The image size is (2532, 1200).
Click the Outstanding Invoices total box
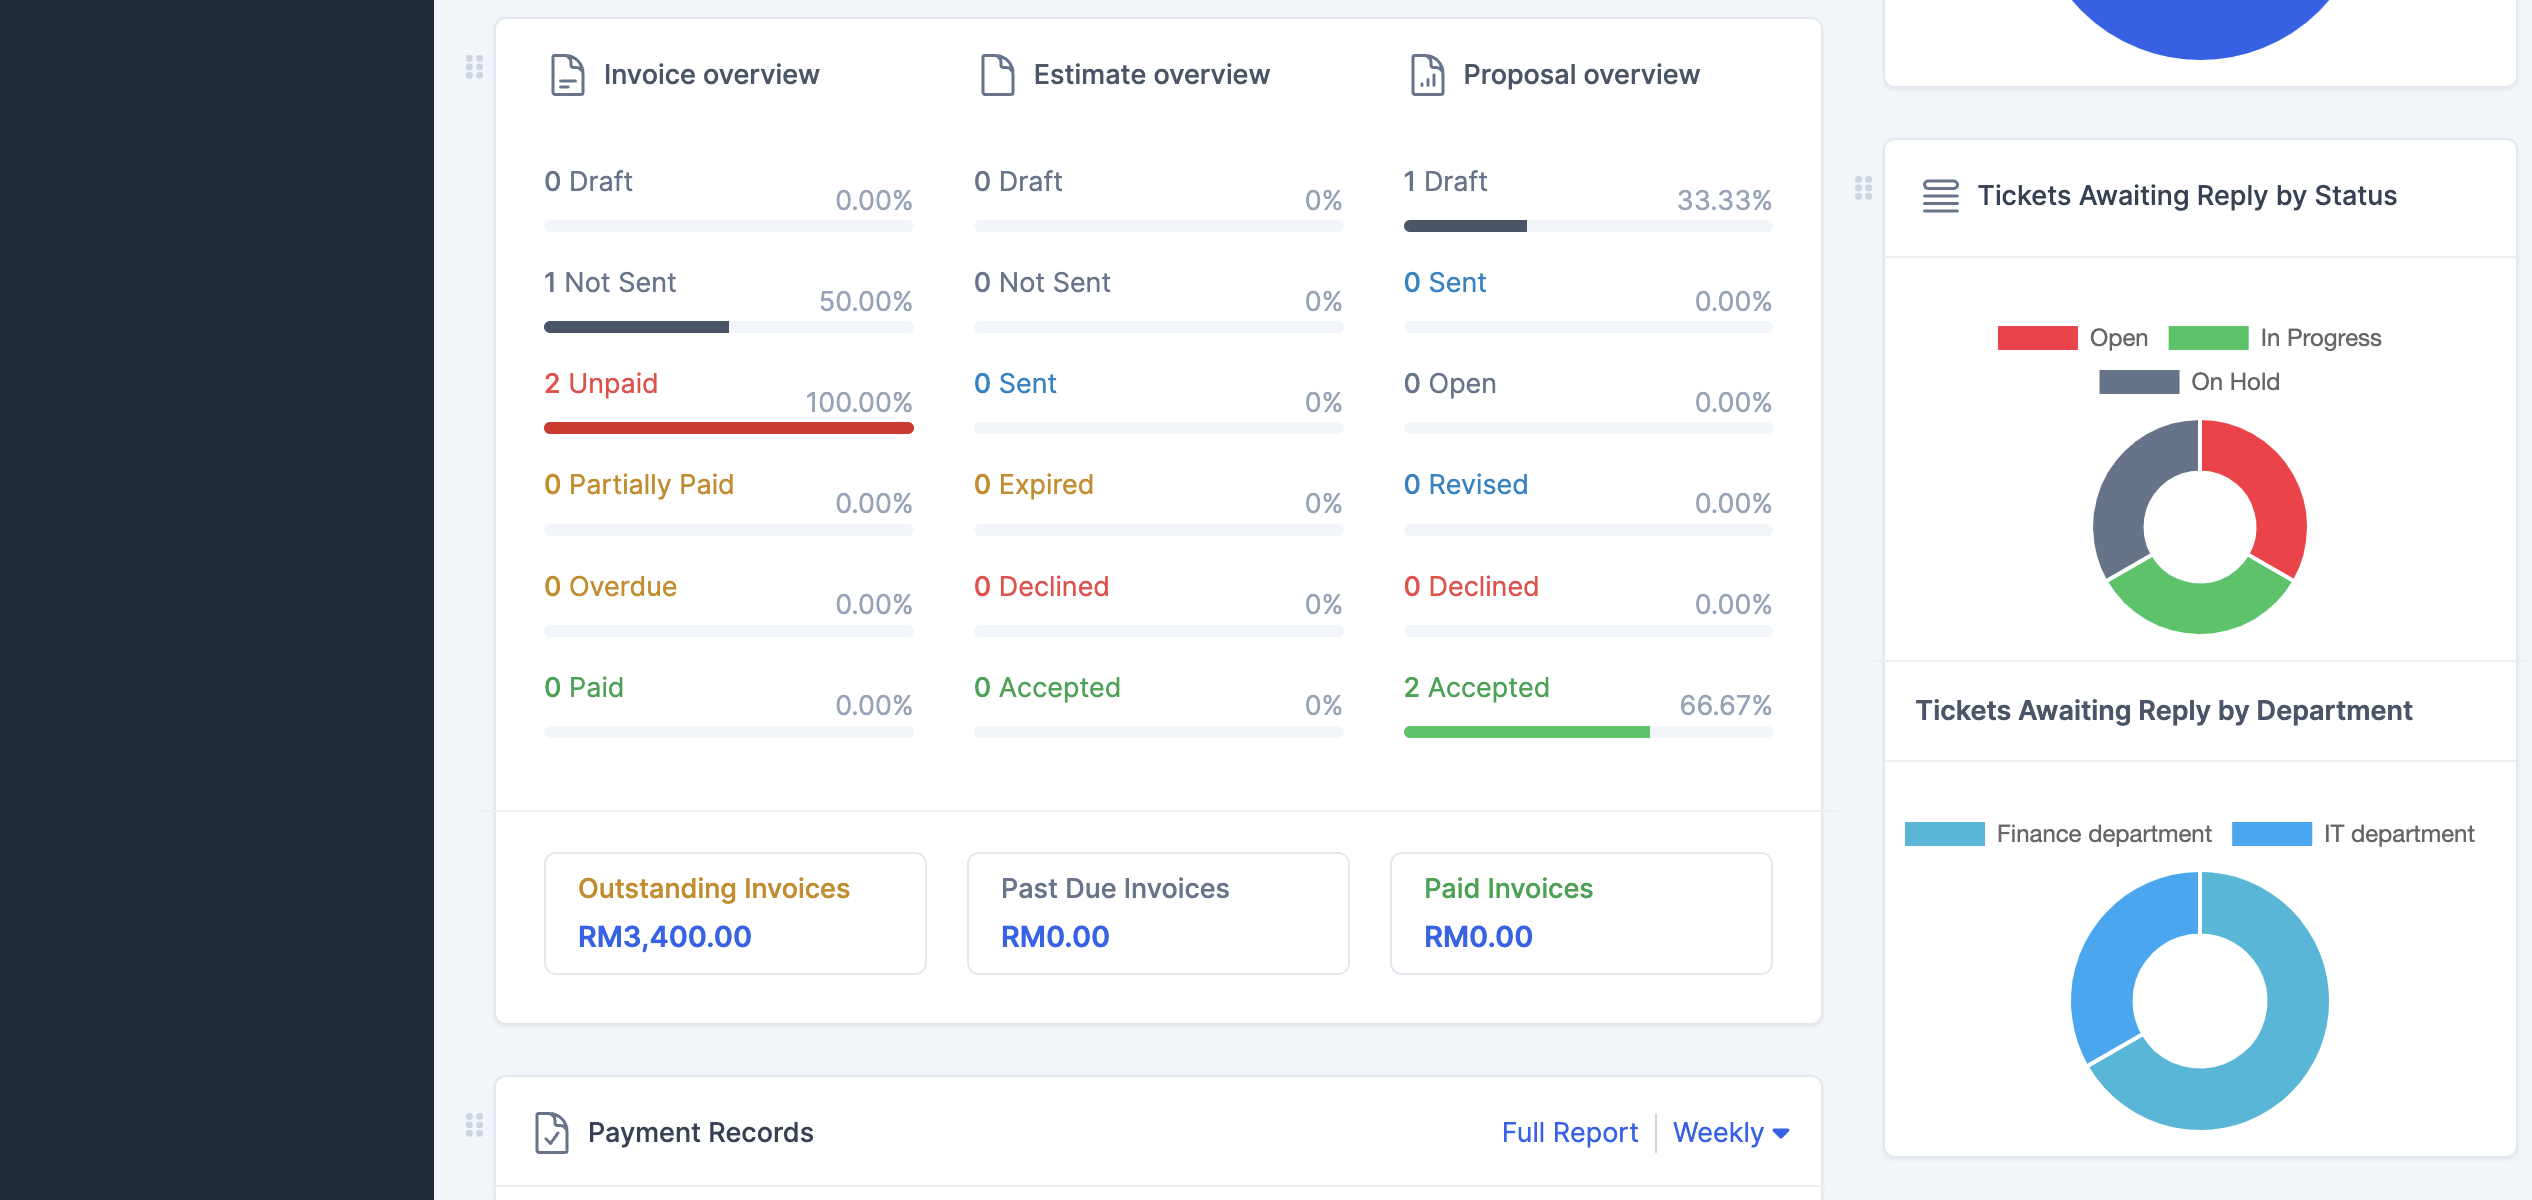point(735,913)
